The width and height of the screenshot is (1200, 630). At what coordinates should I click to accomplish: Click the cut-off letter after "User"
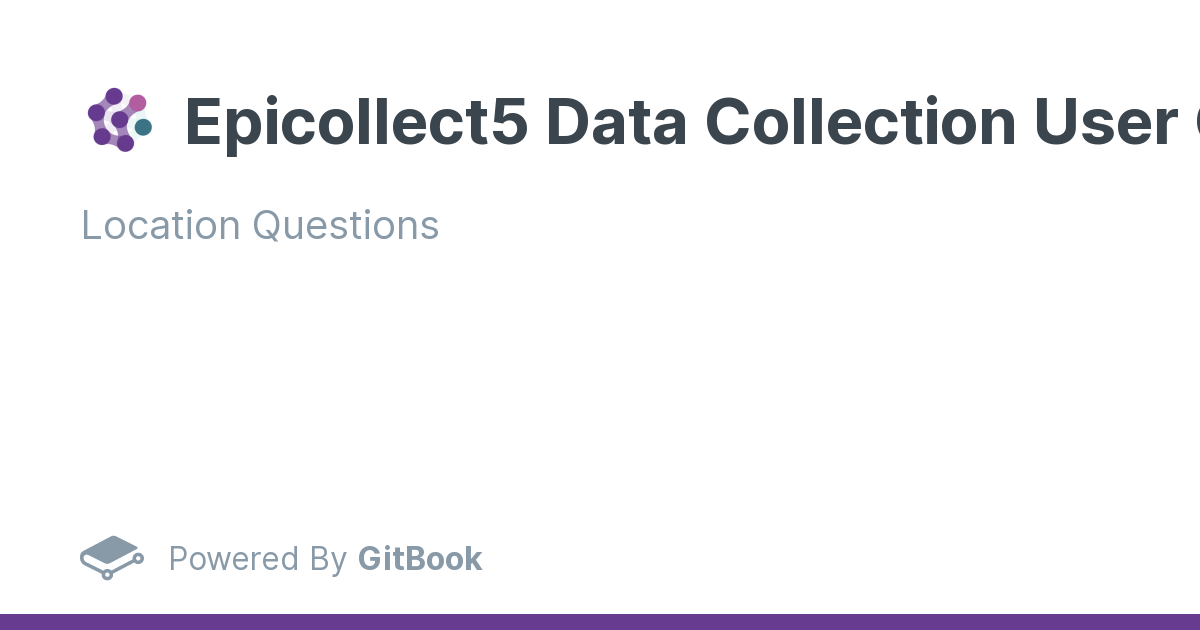pos(1195,122)
